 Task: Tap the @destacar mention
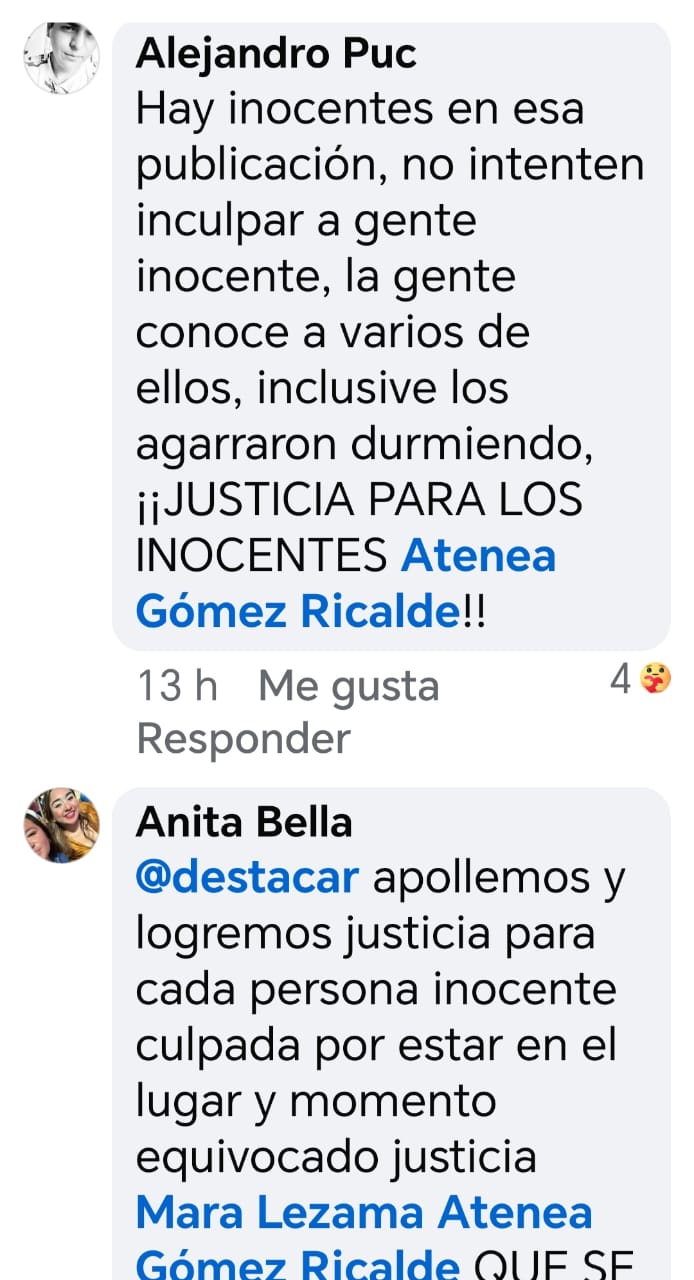pyautogui.click(x=247, y=877)
